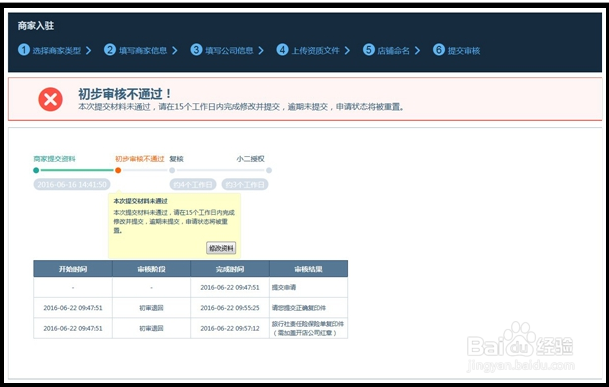The height and width of the screenshot is (387, 609).
Task: Click the 旅行社责任险保险单复印件 result cell
Action: [x=308, y=328]
